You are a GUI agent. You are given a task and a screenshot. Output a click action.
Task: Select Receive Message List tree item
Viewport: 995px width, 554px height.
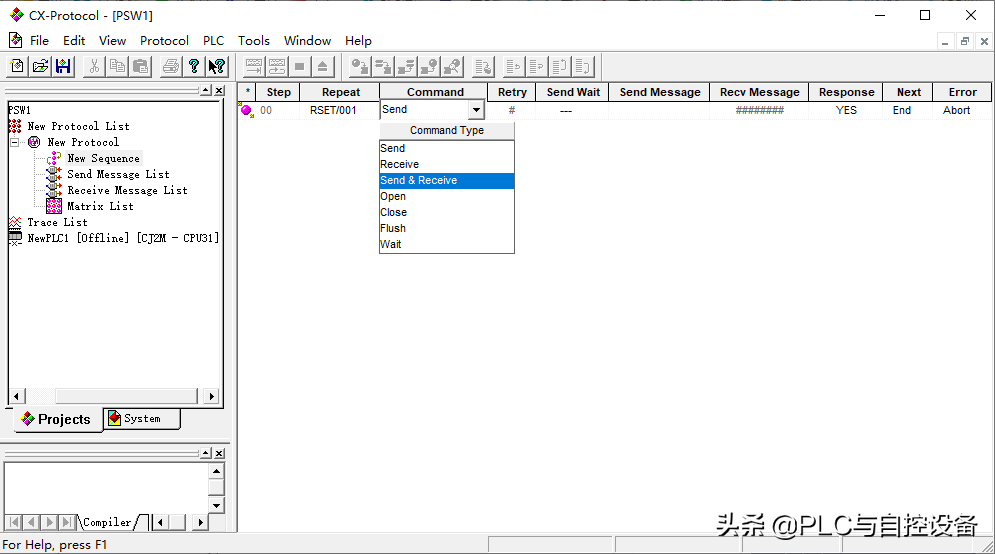tap(127, 190)
